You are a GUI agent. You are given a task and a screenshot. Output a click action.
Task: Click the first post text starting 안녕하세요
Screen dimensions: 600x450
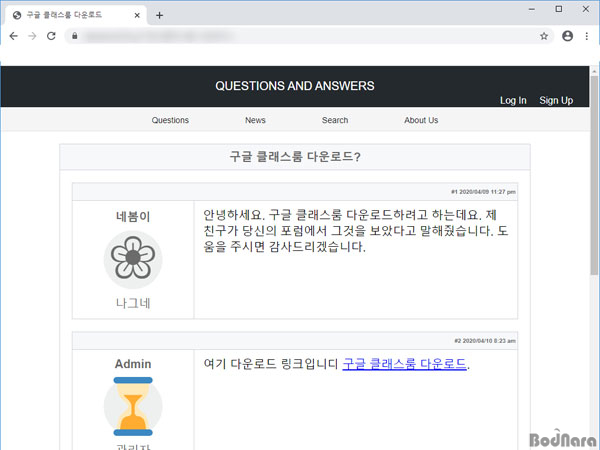coord(355,231)
